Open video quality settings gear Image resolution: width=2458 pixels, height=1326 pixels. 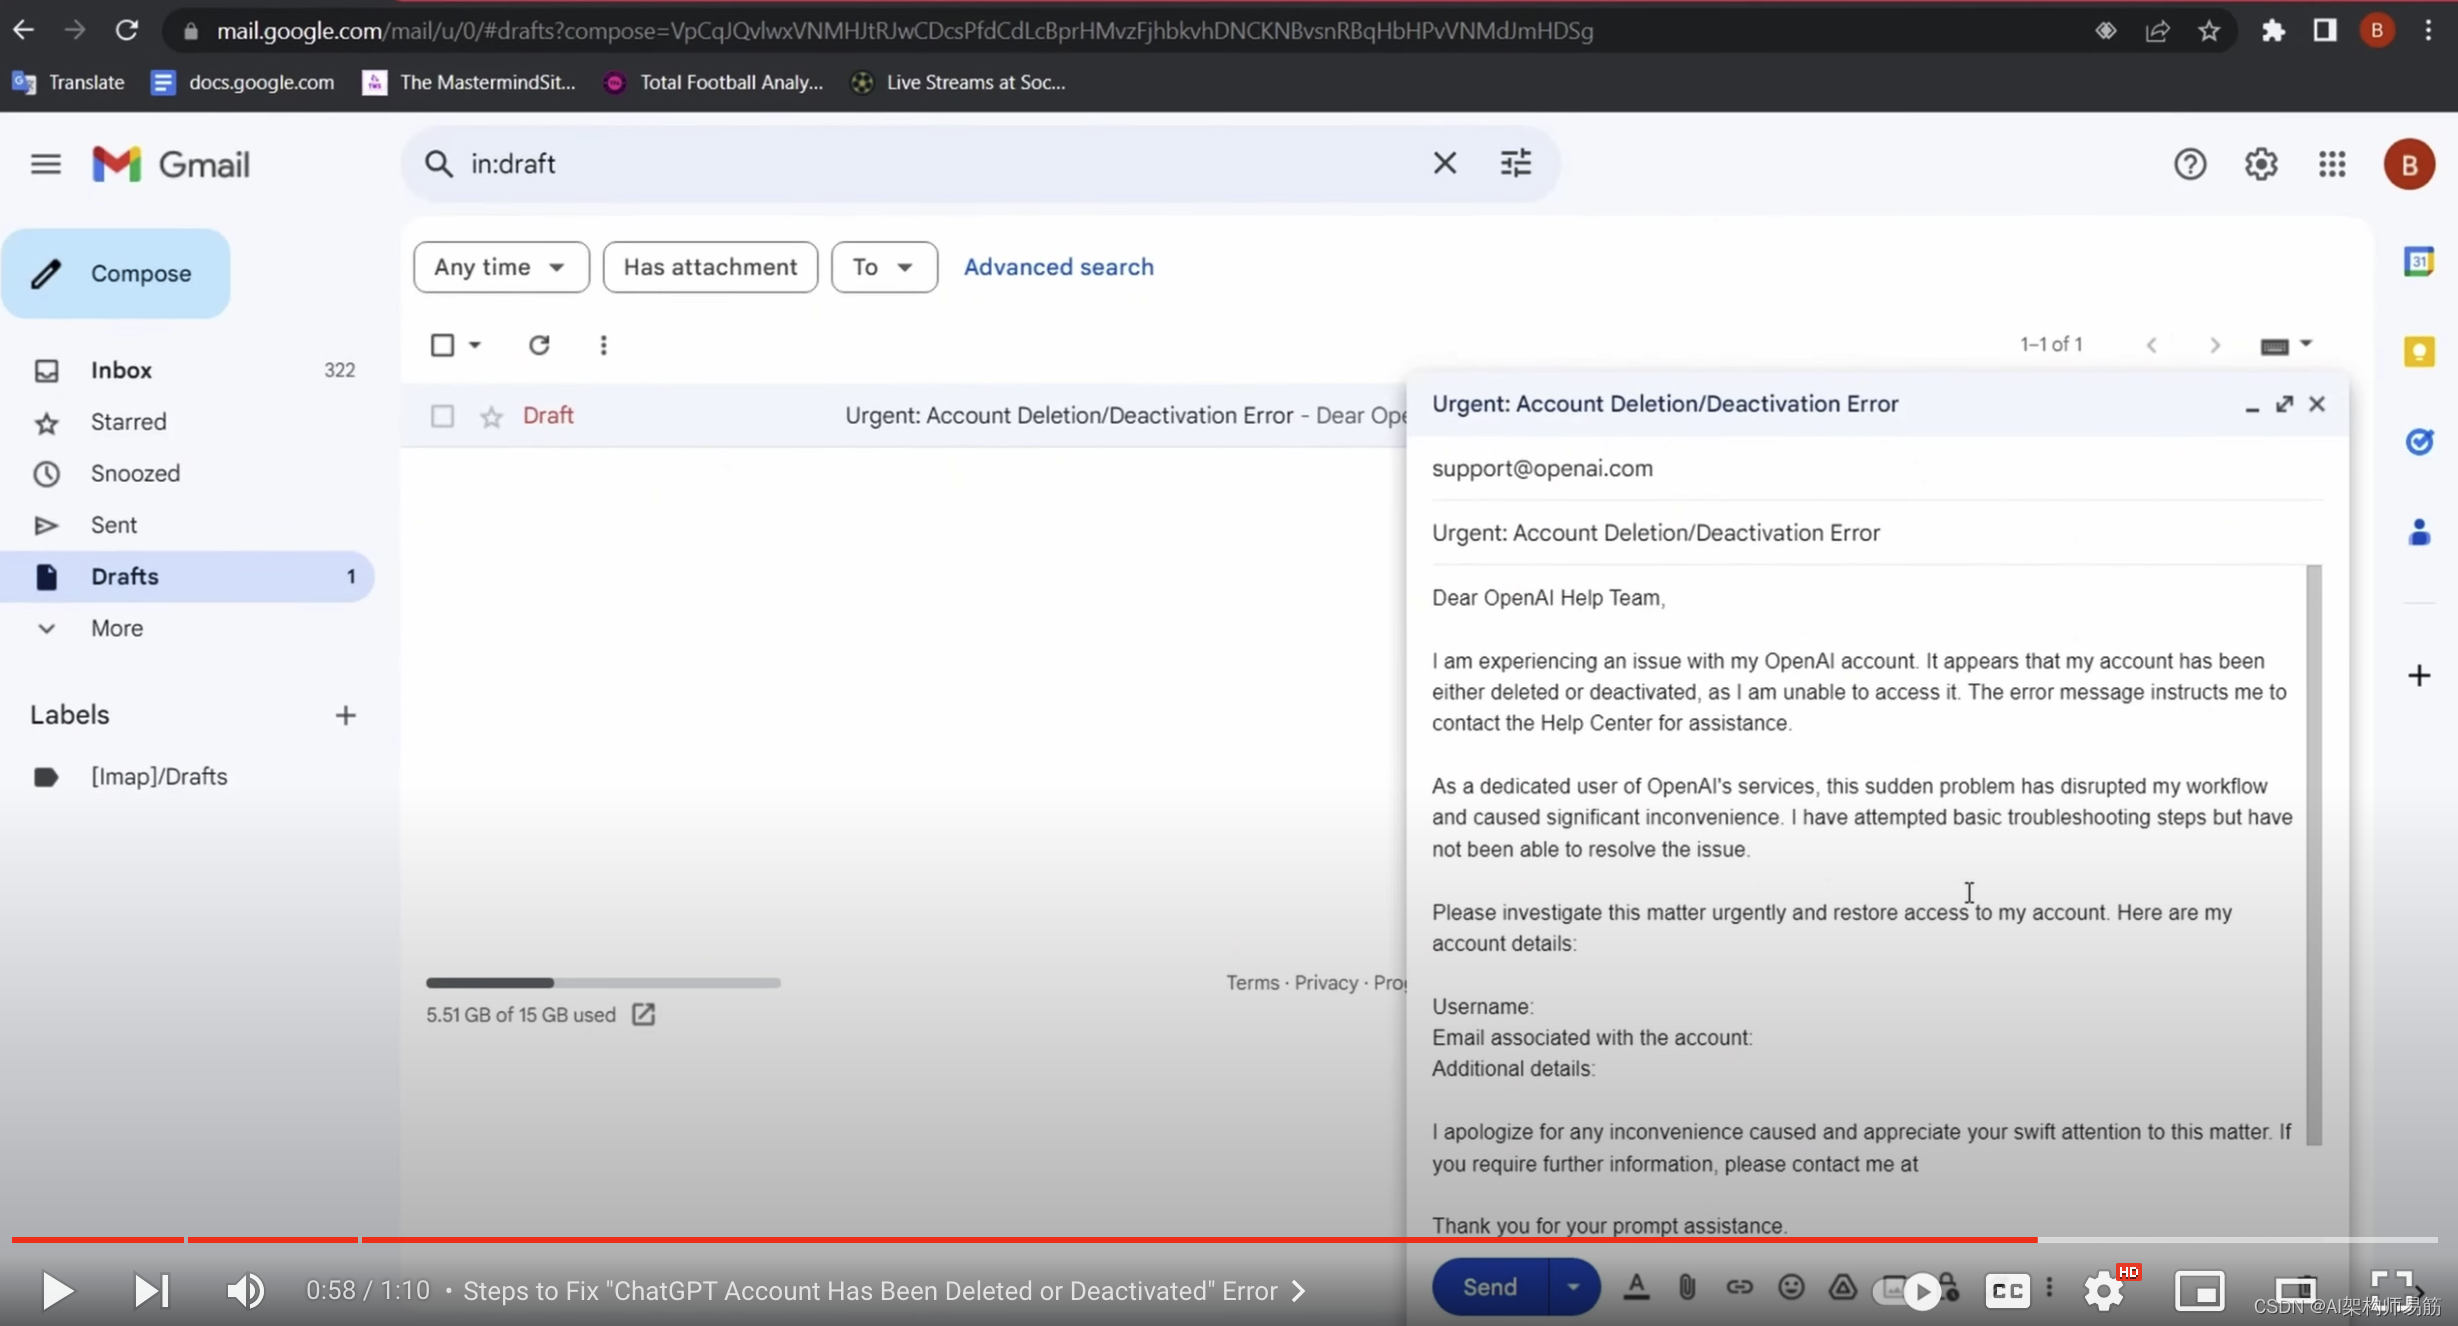pos(2104,1291)
